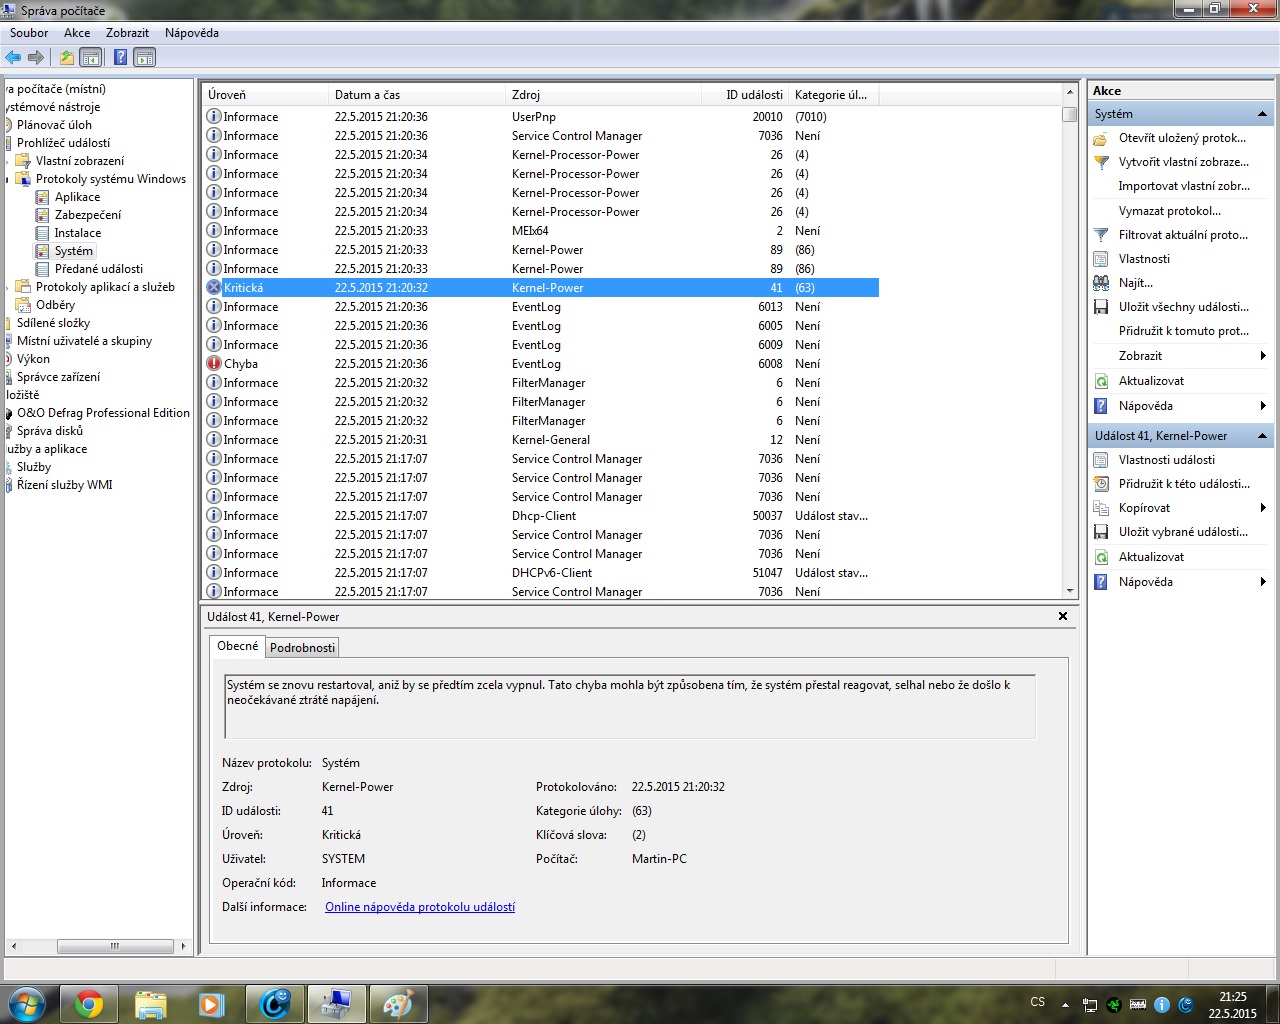Collapse the Systém actions section header
1280x1024 pixels.
pyautogui.click(x=1180, y=114)
